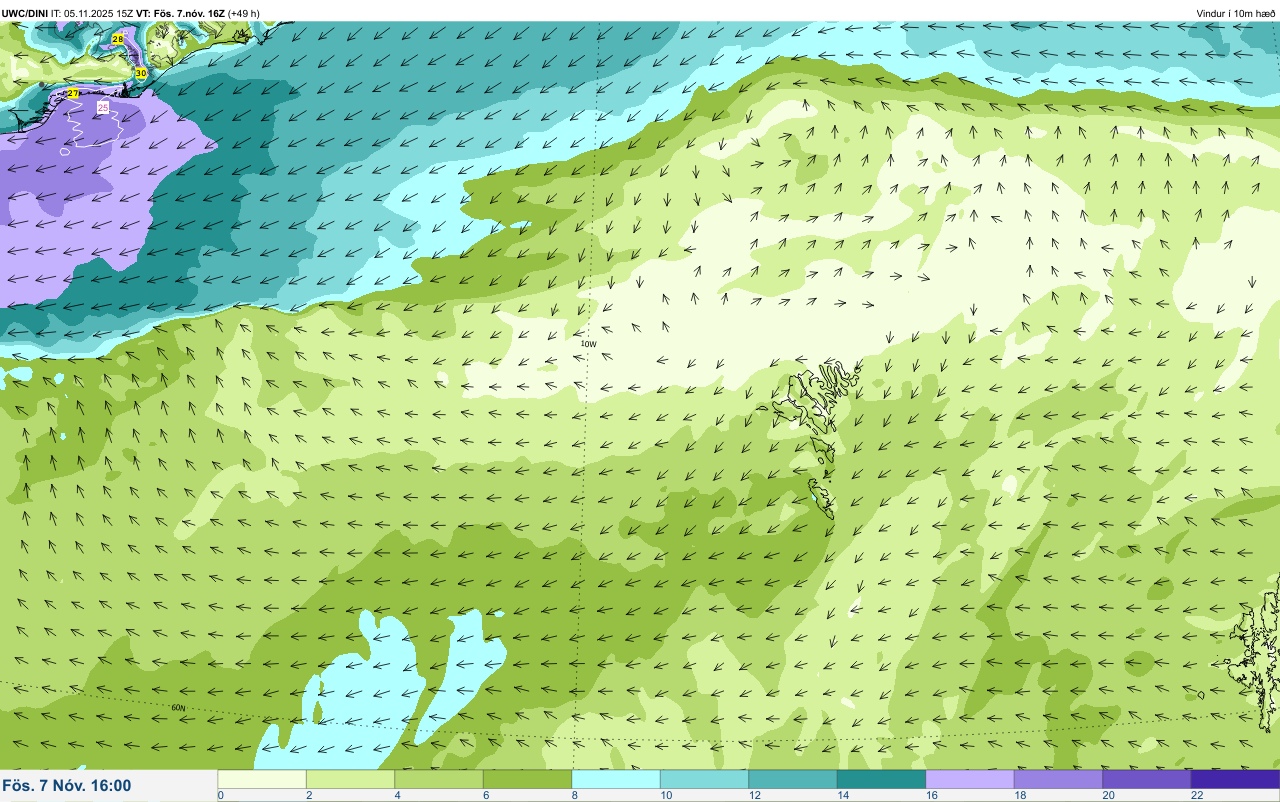Screen dimensions: 1280x802
Task: Click the 8–10 m/s light cyan legend swatch
Action: 616,779
